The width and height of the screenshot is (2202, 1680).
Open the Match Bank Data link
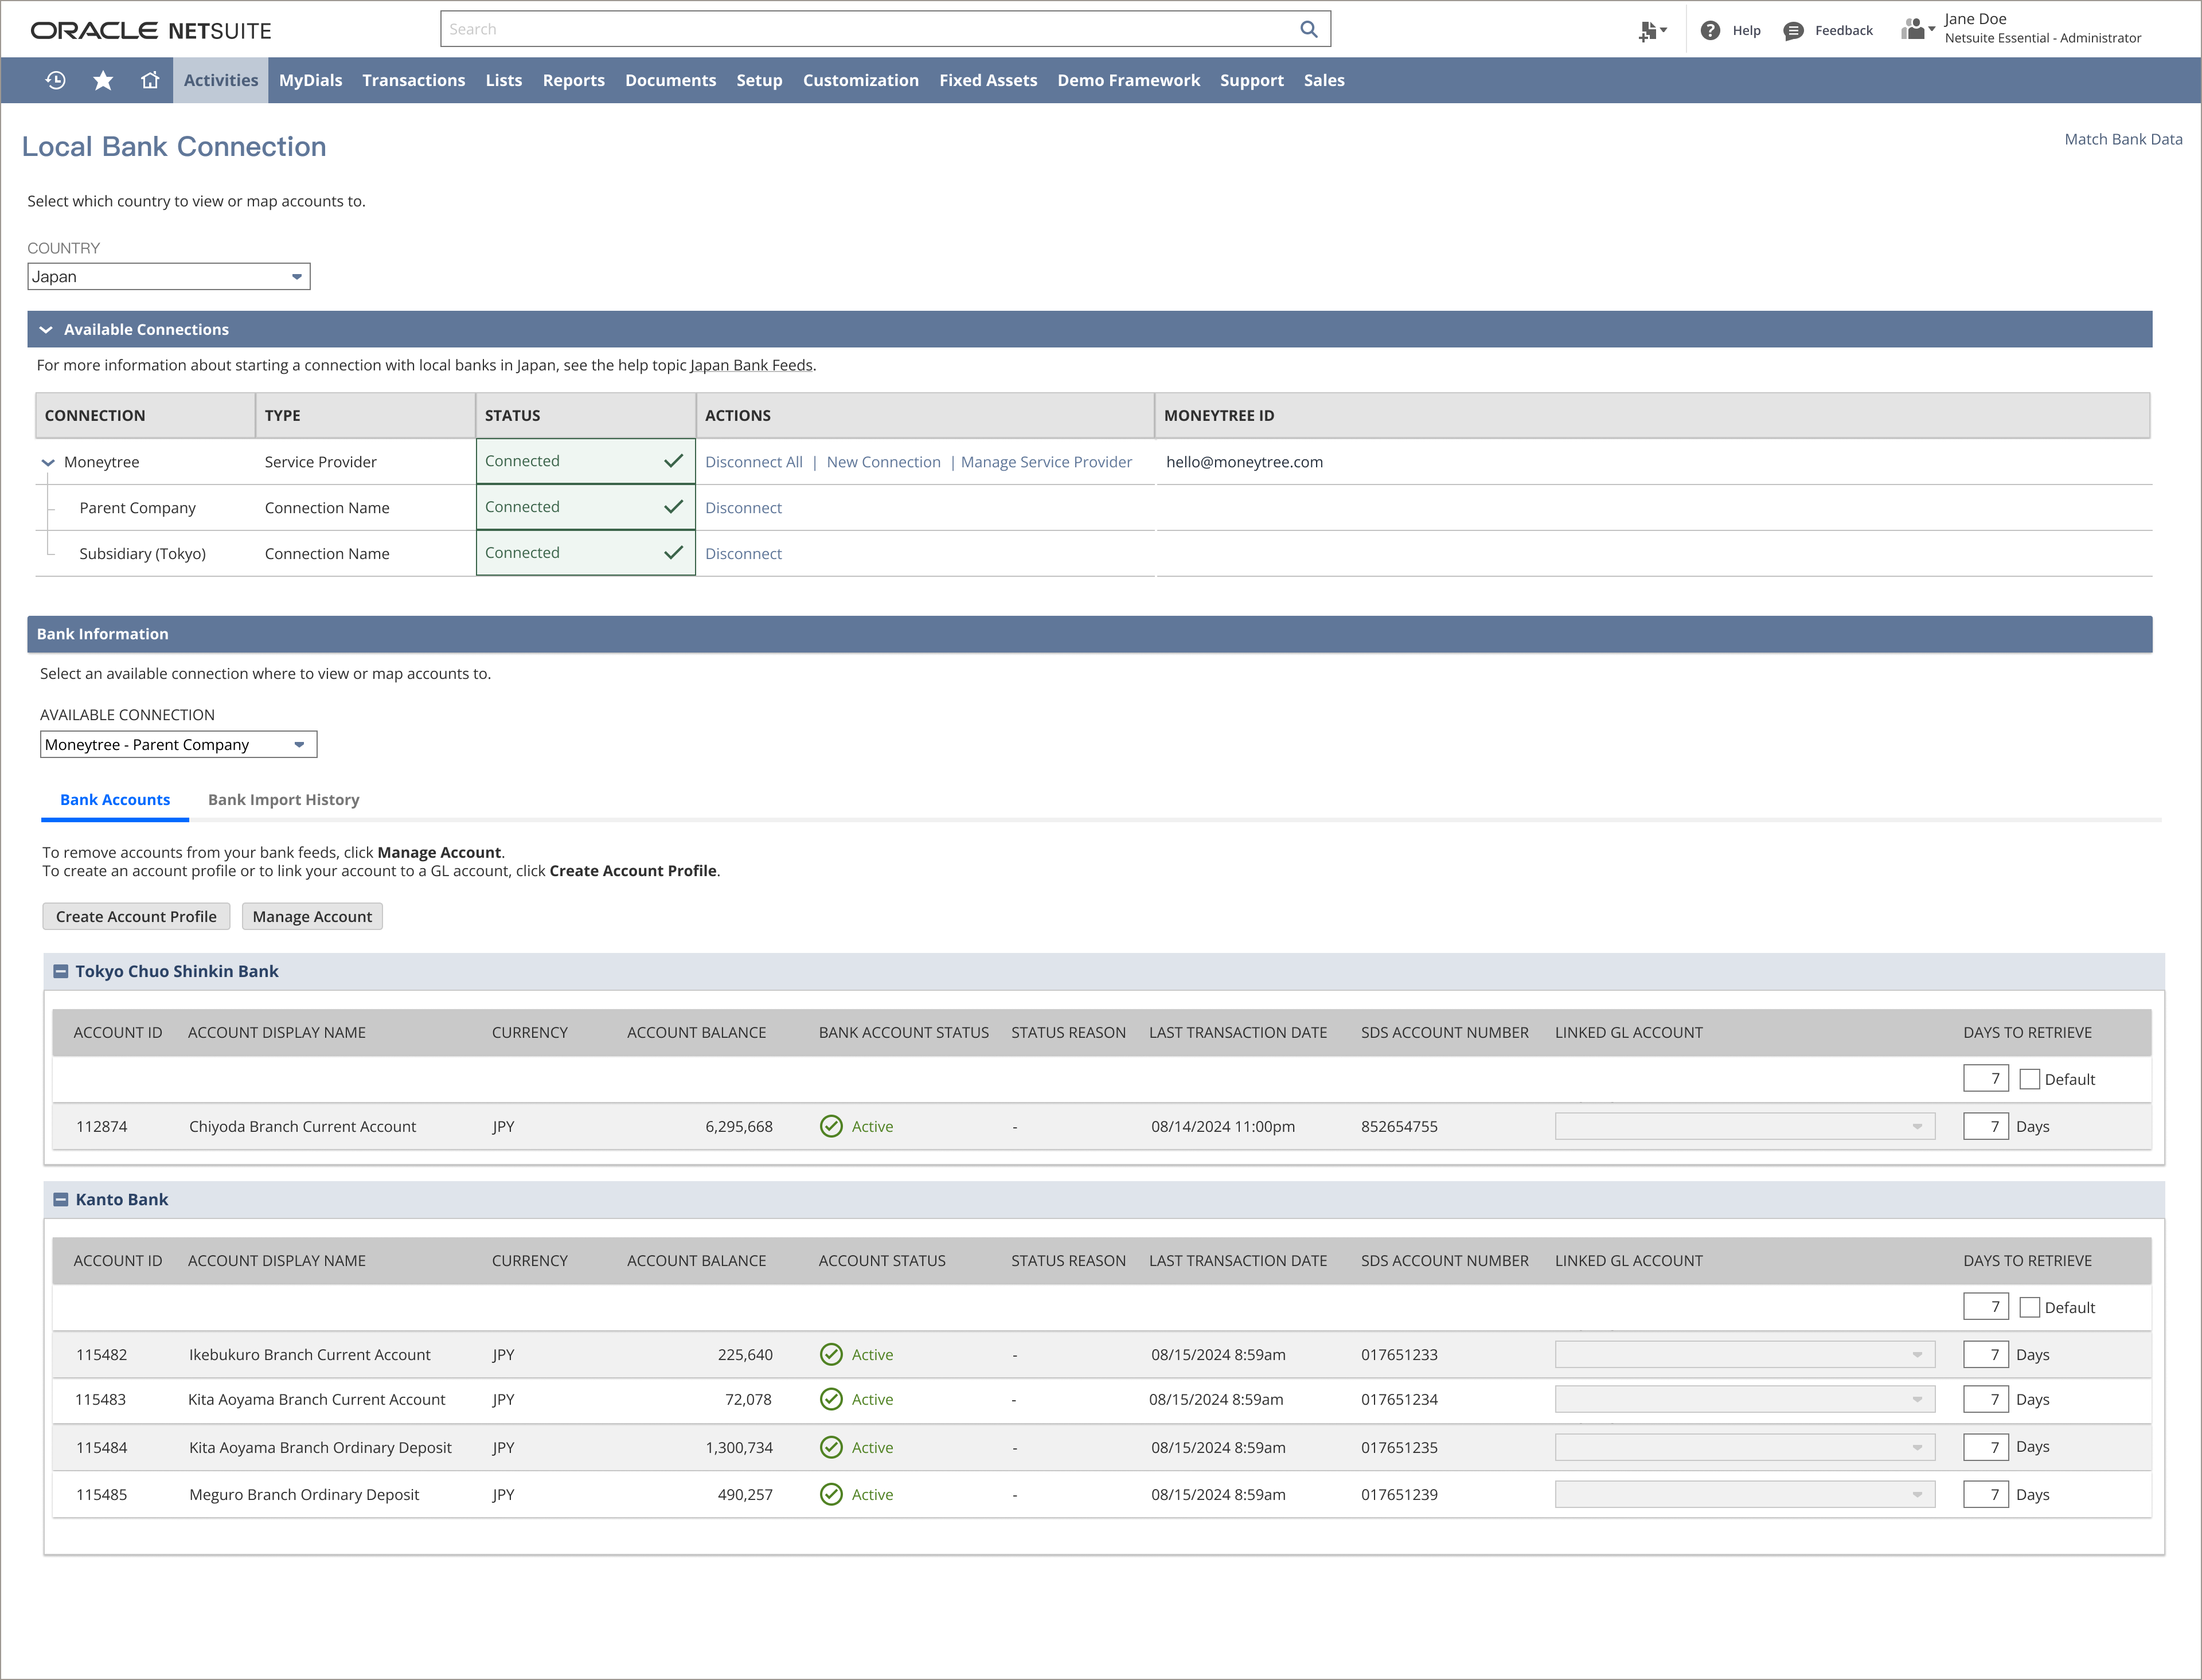tap(2123, 139)
